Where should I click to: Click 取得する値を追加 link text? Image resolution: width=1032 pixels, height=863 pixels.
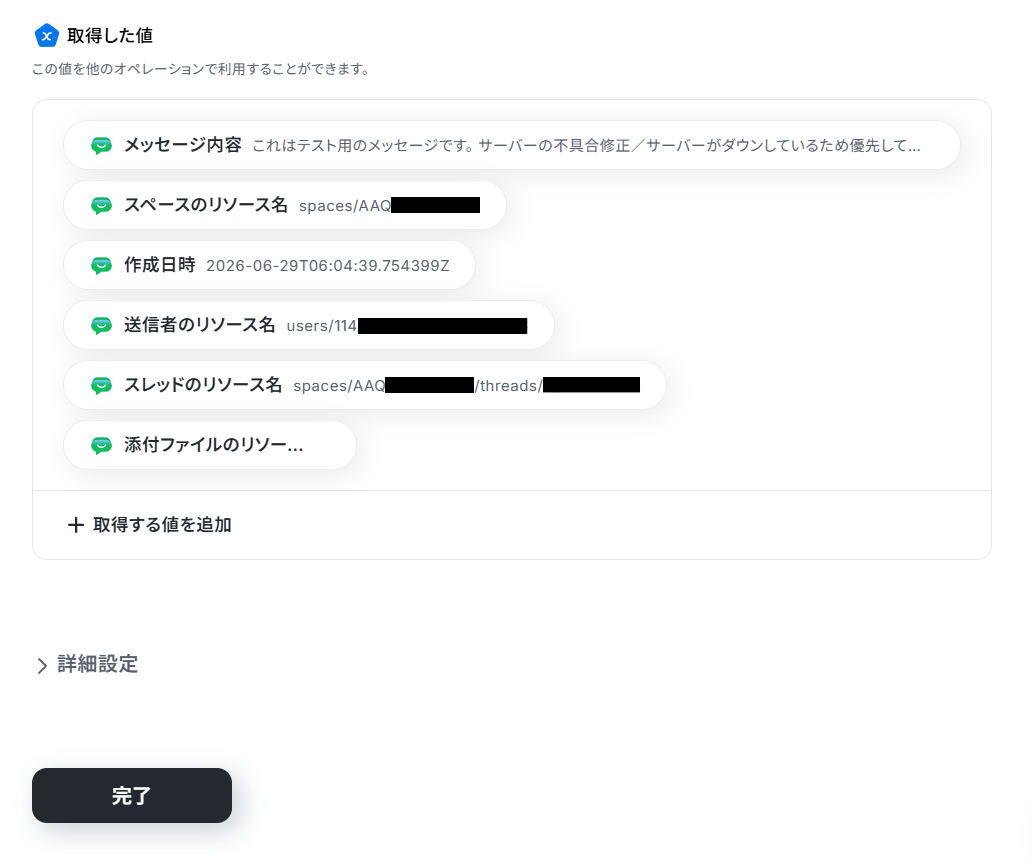point(162,525)
